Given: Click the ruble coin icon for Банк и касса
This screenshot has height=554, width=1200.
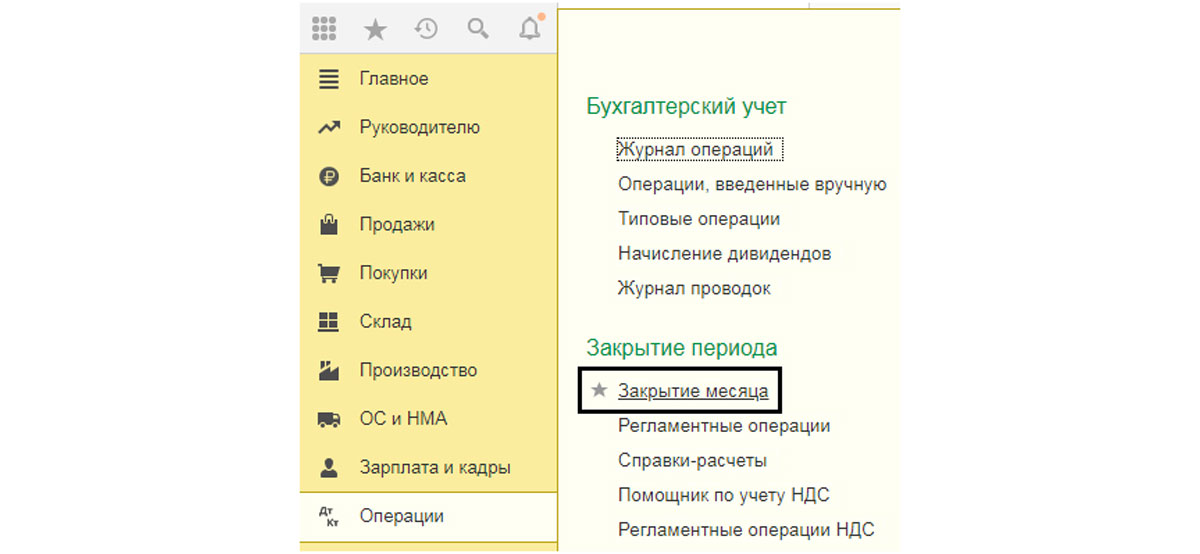Looking at the screenshot, I should pyautogui.click(x=328, y=176).
